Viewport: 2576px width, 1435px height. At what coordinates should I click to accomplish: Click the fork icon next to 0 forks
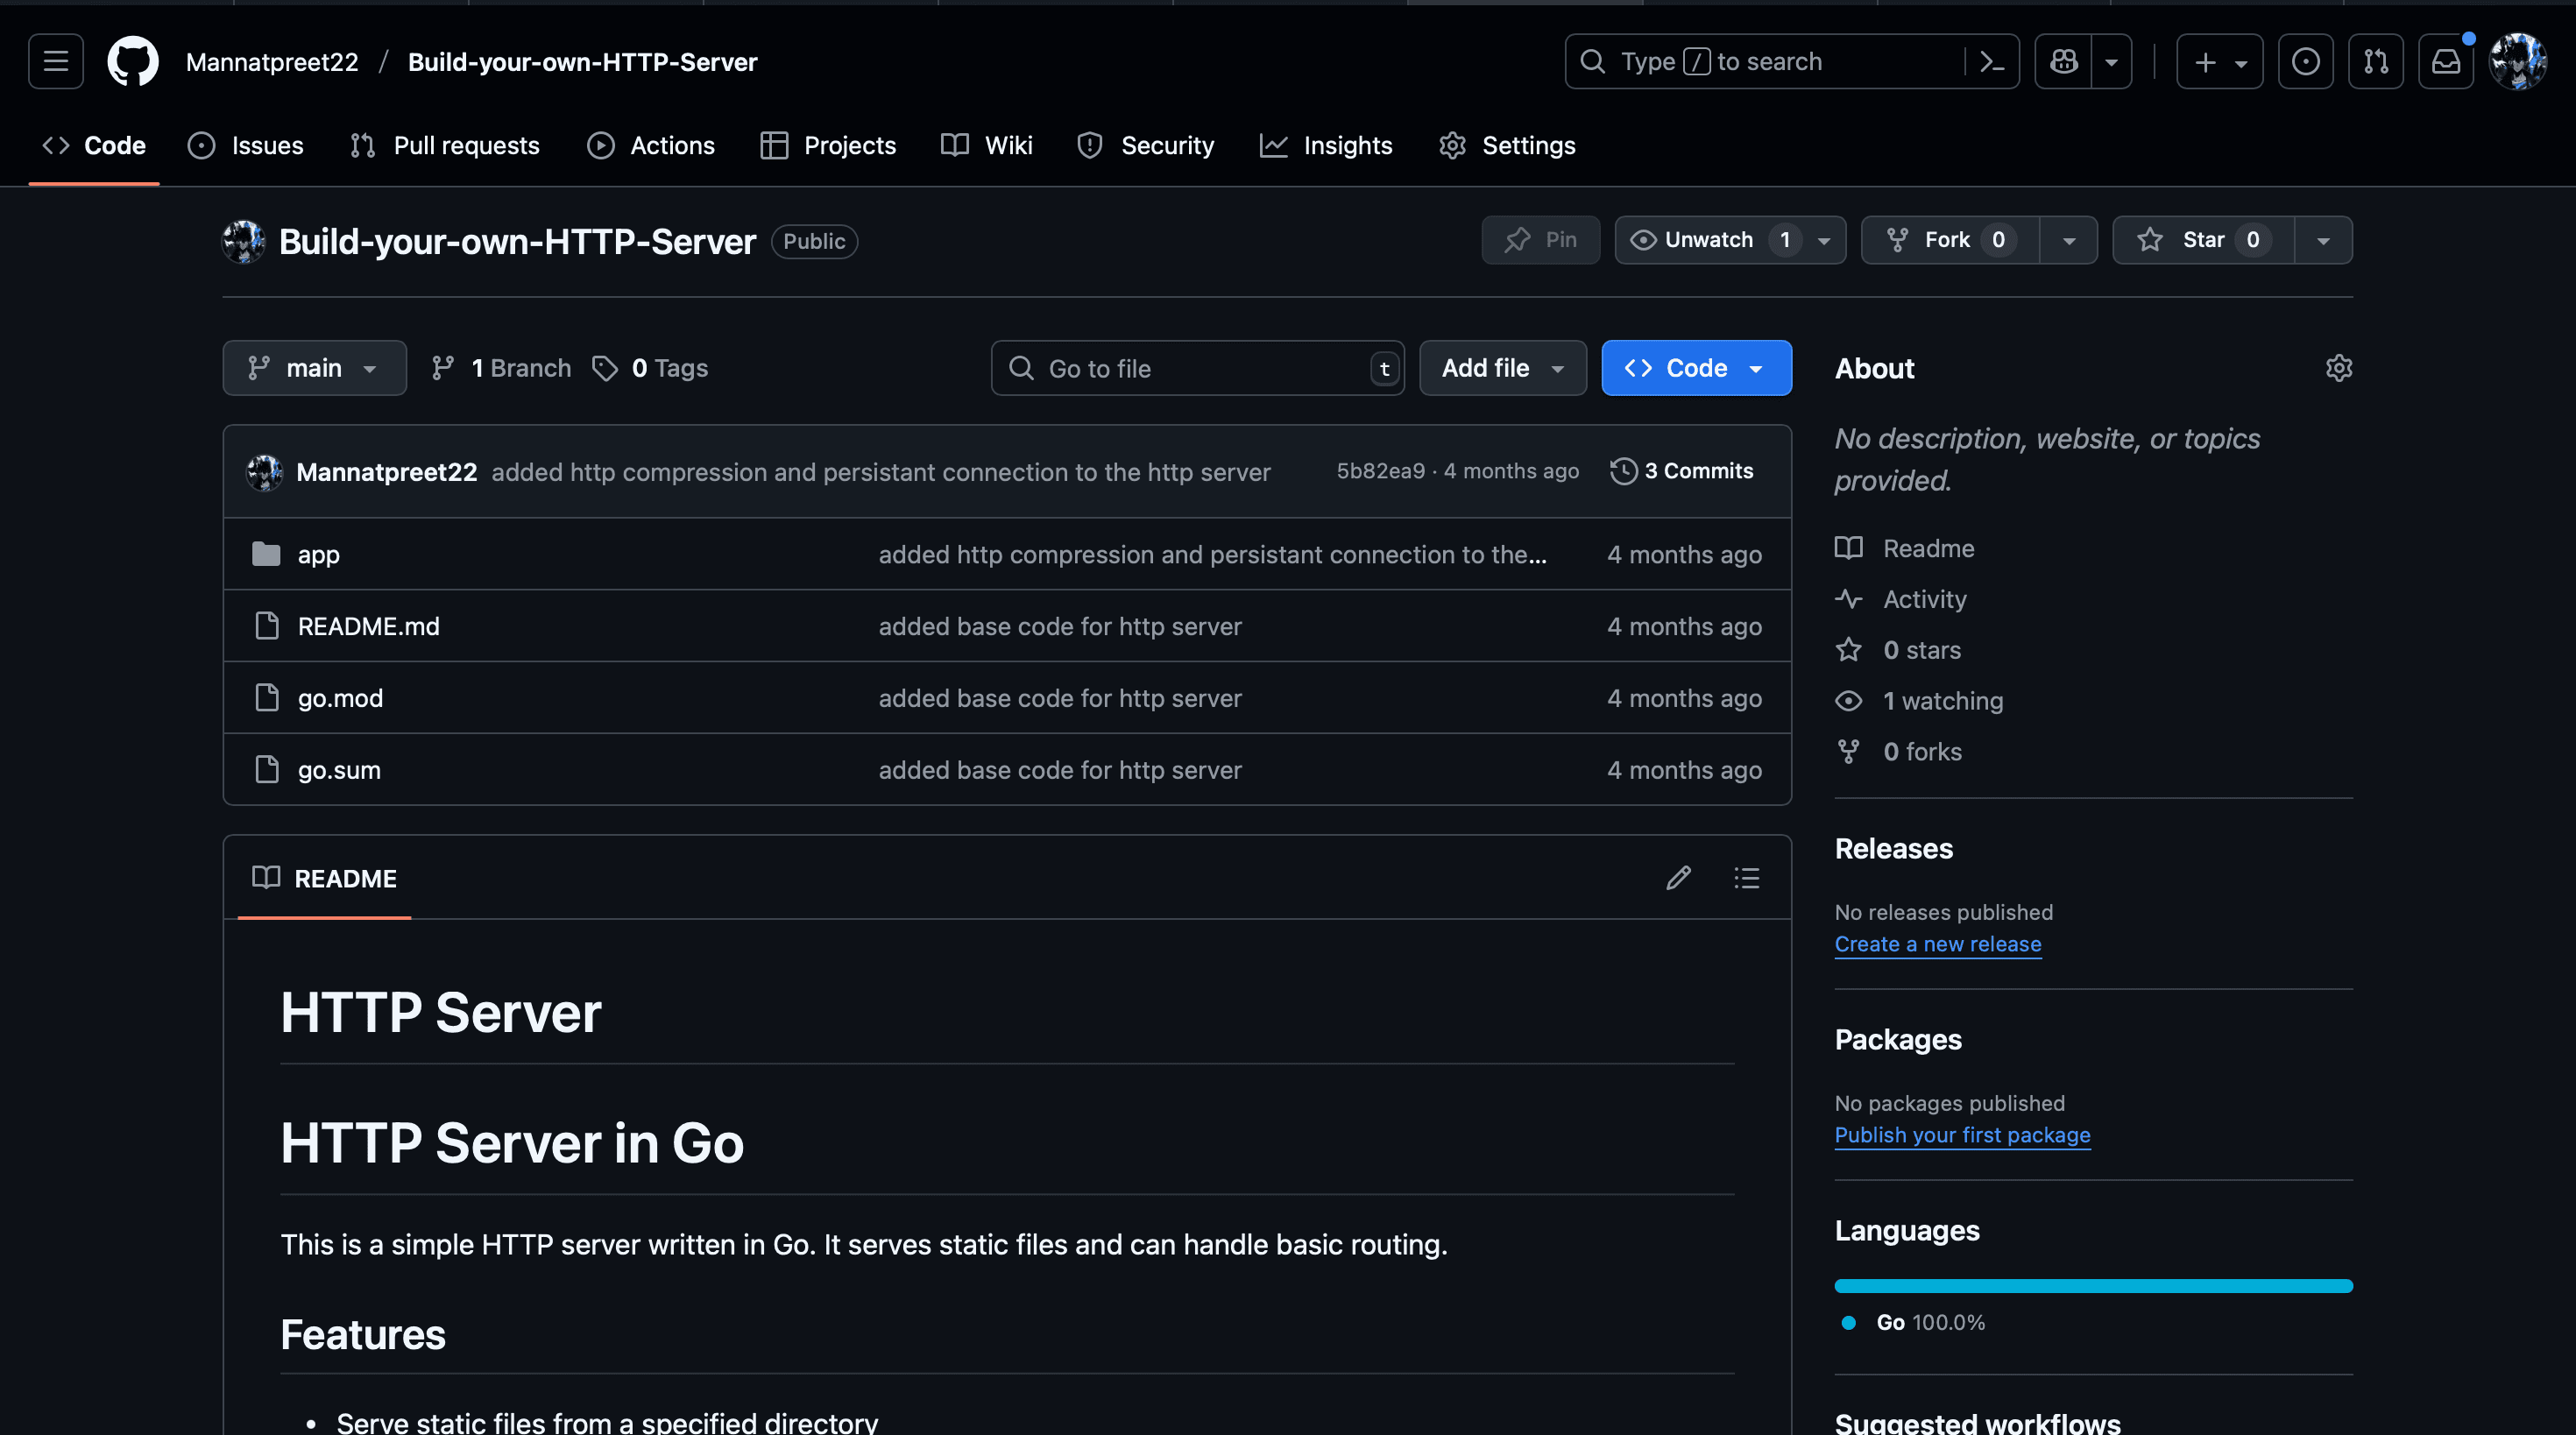(1849, 752)
